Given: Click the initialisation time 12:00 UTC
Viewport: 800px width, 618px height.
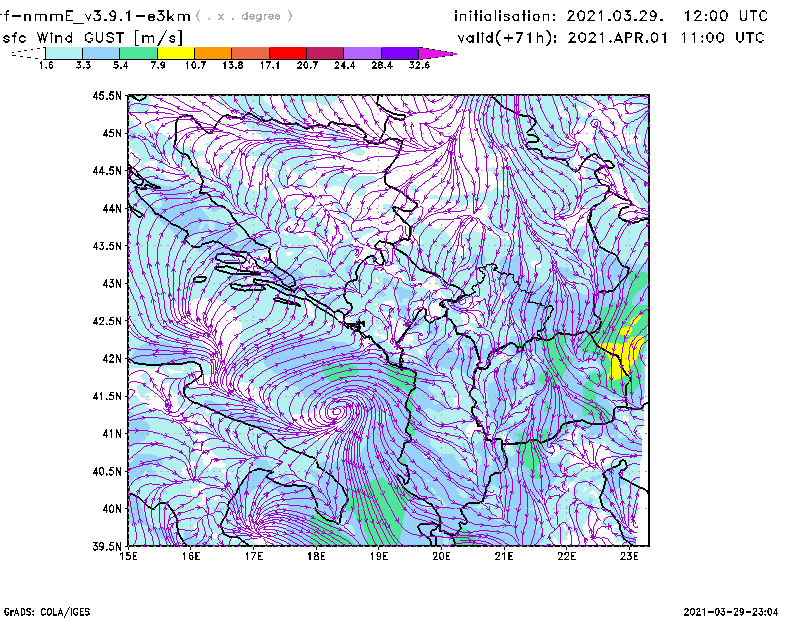Looking at the screenshot, I should tap(726, 16).
